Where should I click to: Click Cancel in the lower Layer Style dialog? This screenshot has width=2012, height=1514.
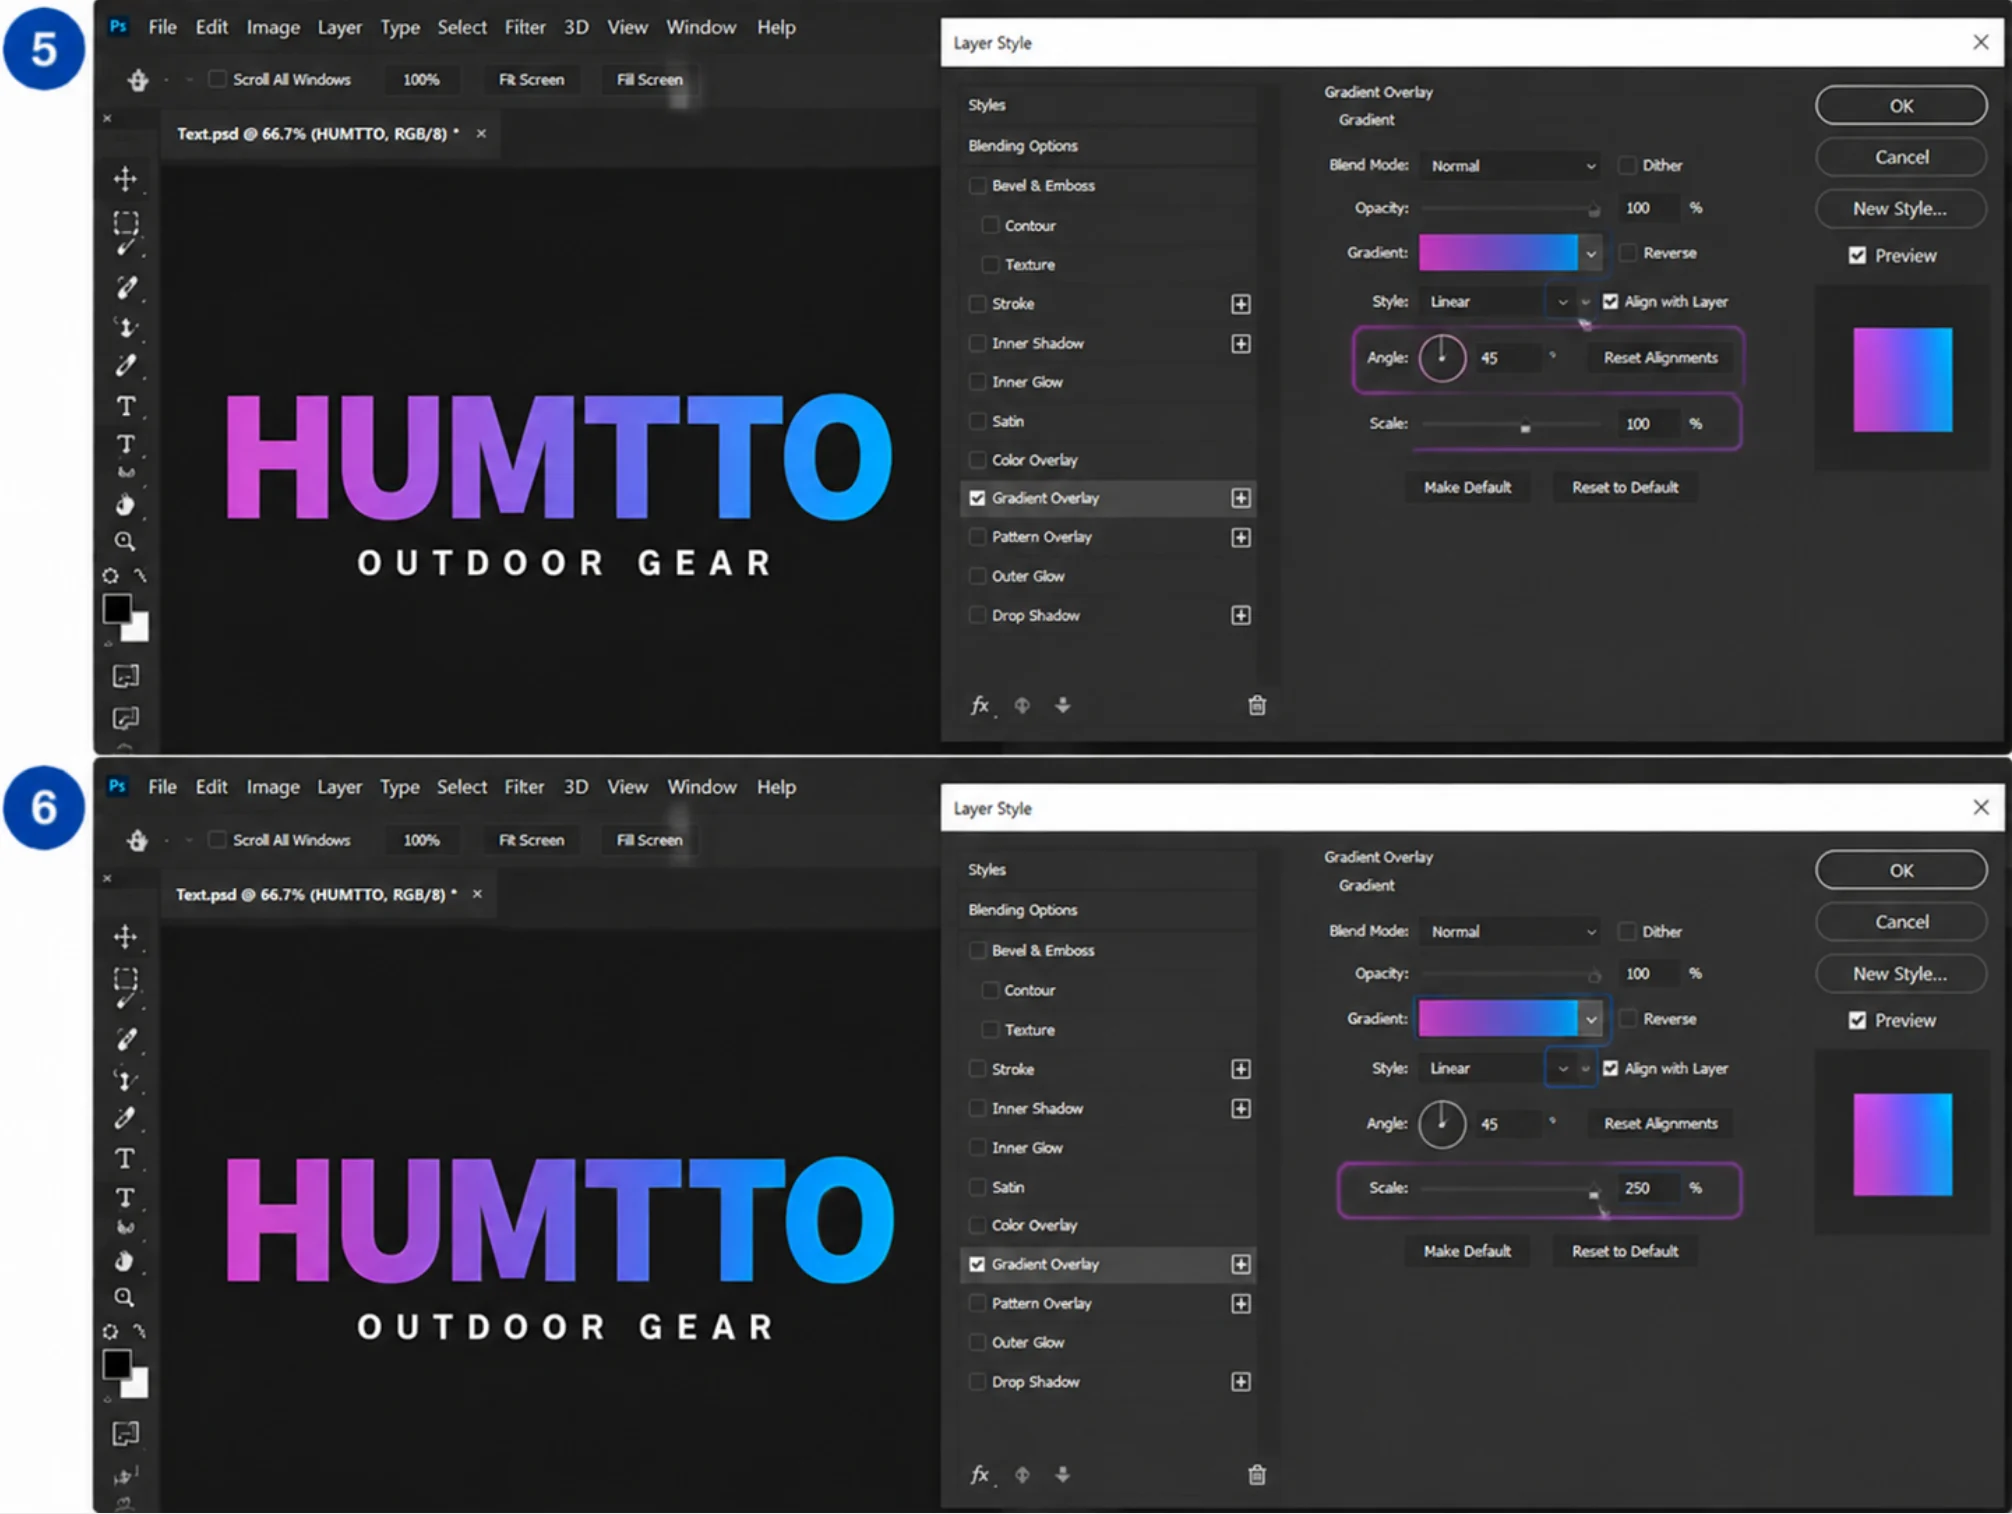[x=1901, y=922]
